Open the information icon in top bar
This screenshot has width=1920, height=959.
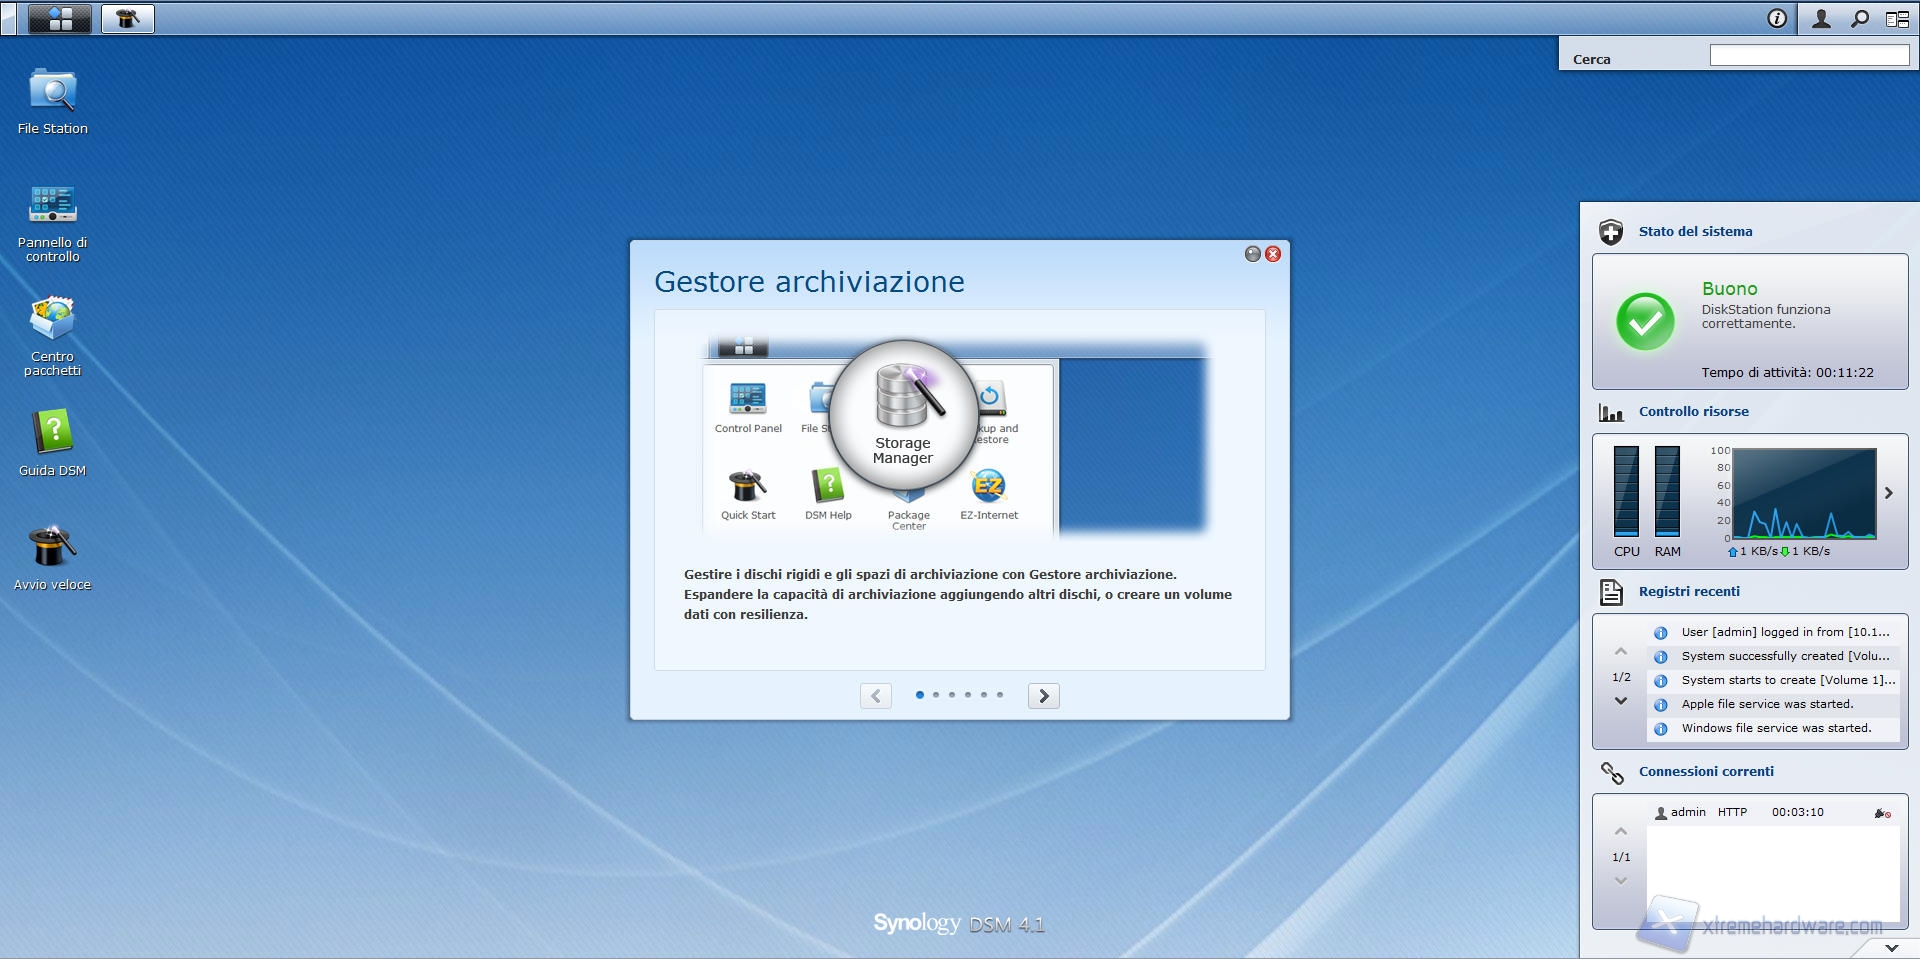coord(1777,18)
